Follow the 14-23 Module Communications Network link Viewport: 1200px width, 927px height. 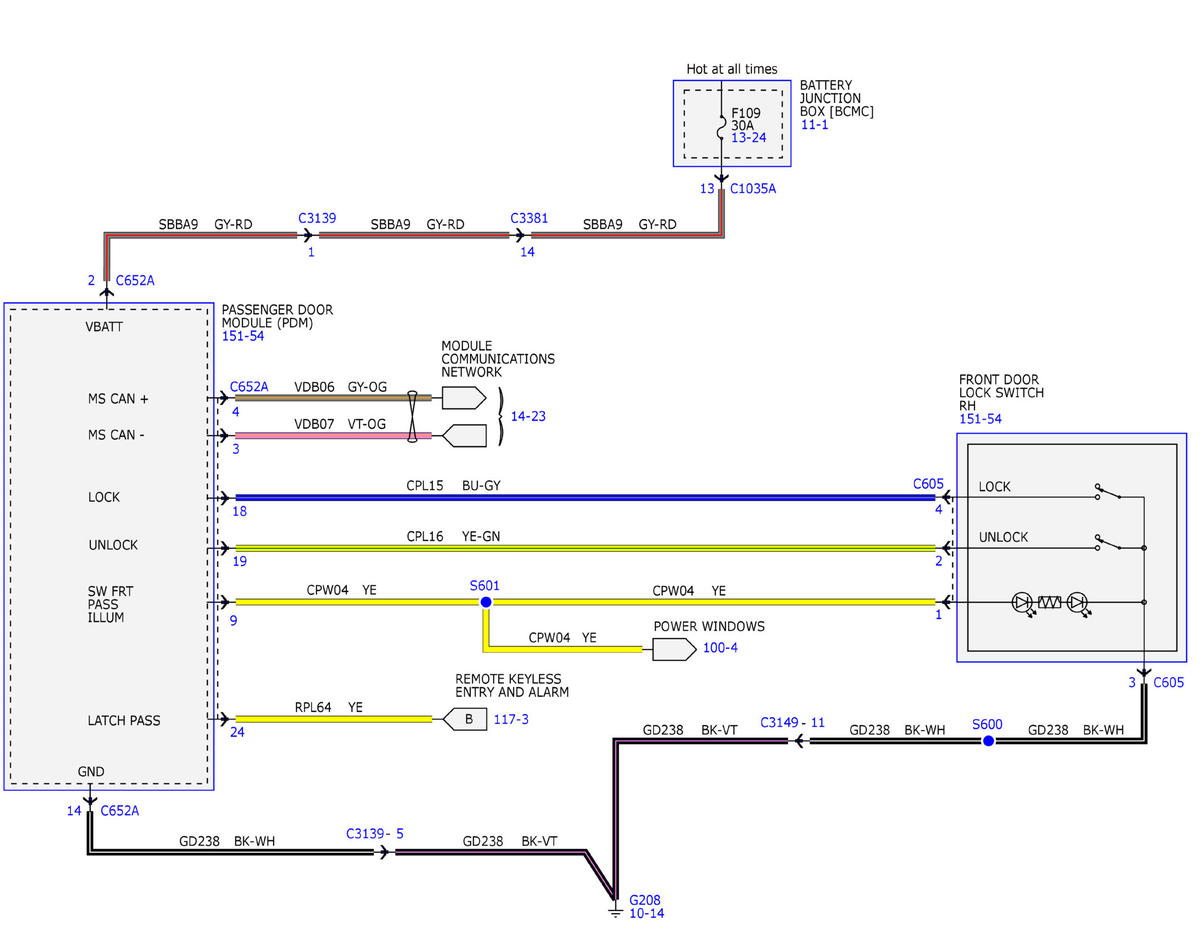pos(528,416)
